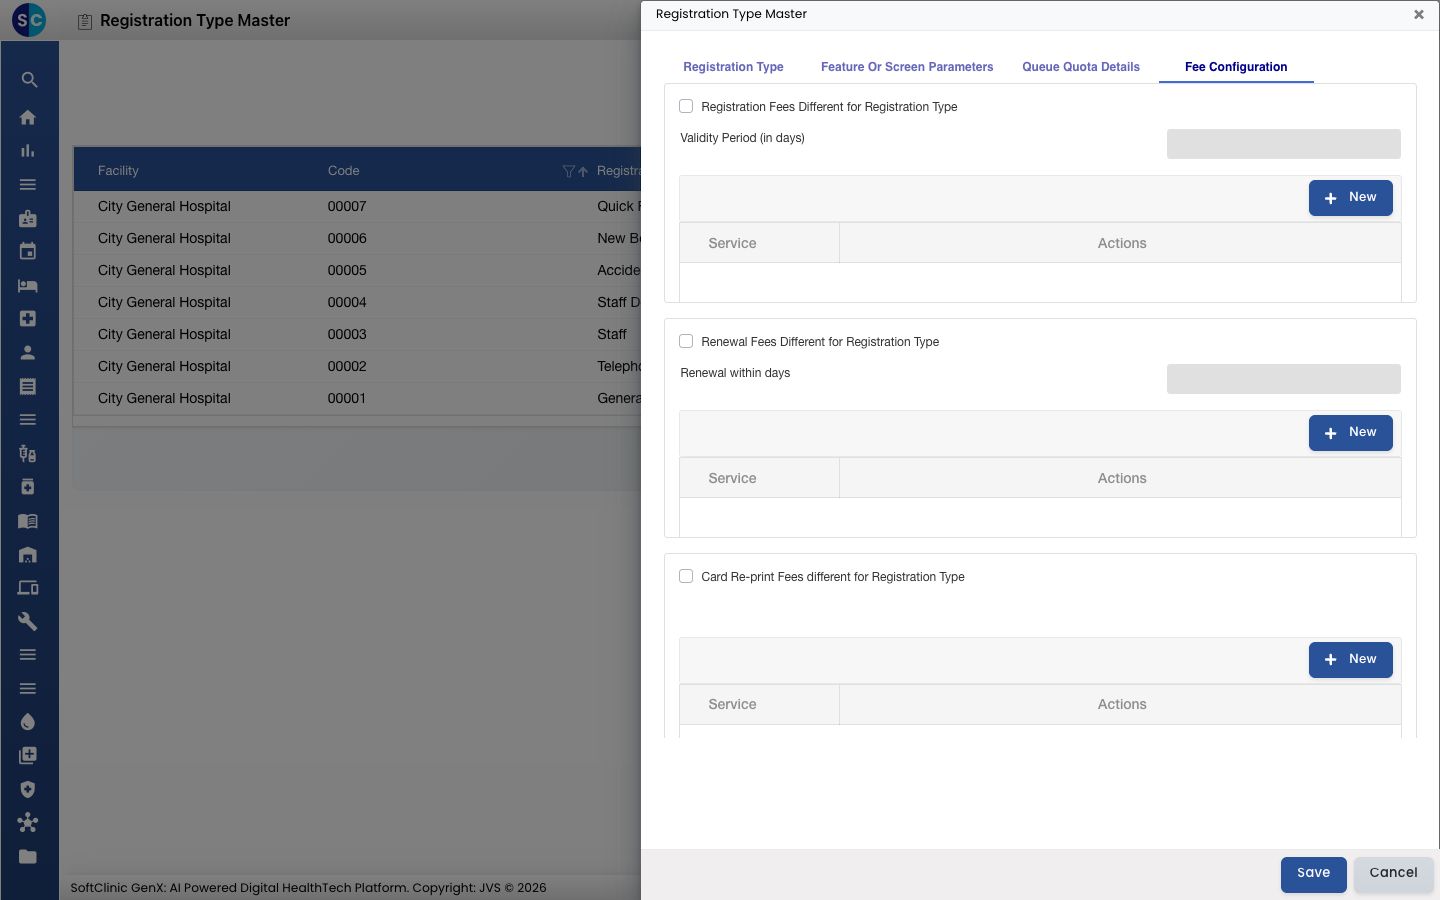Switch to the Queue Quota Details tab

point(1081,67)
